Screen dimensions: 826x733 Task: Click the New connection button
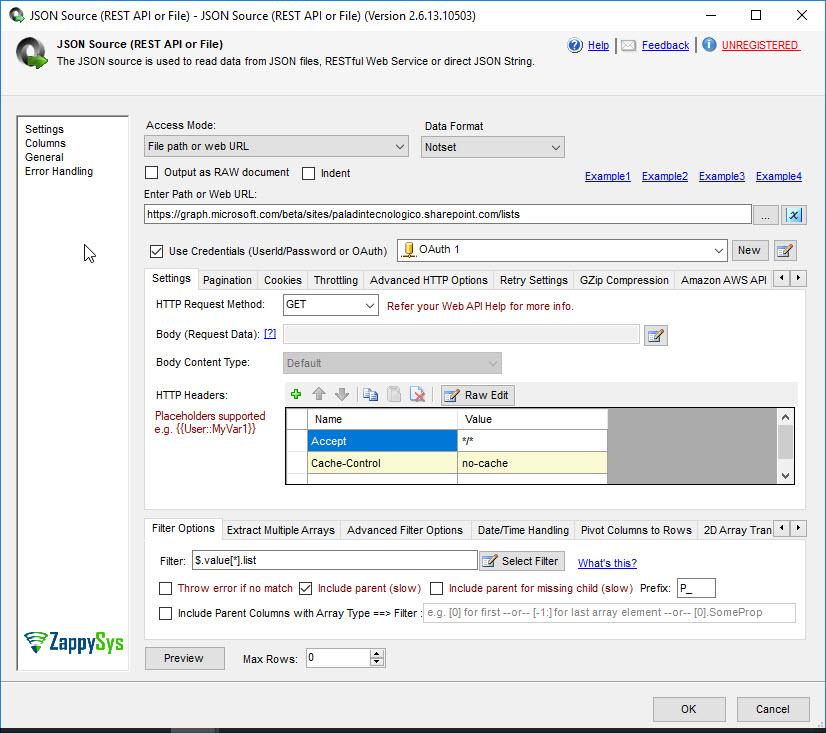[x=750, y=250]
